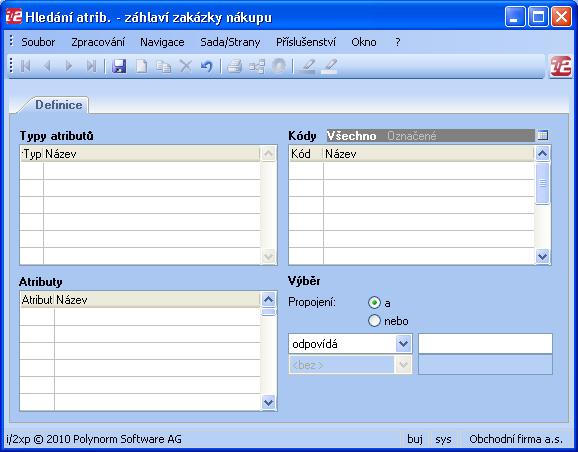The height and width of the screenshot is (452, 578).
Task: Select the Definice tab
Action: click(59, 105)
